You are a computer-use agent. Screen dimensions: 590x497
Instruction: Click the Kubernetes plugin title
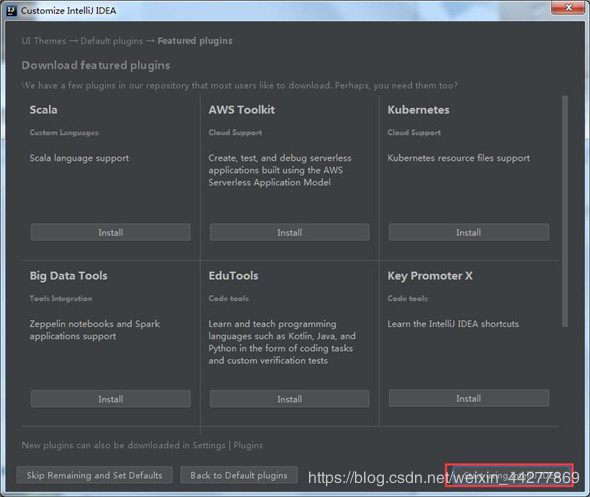point(418,110)
